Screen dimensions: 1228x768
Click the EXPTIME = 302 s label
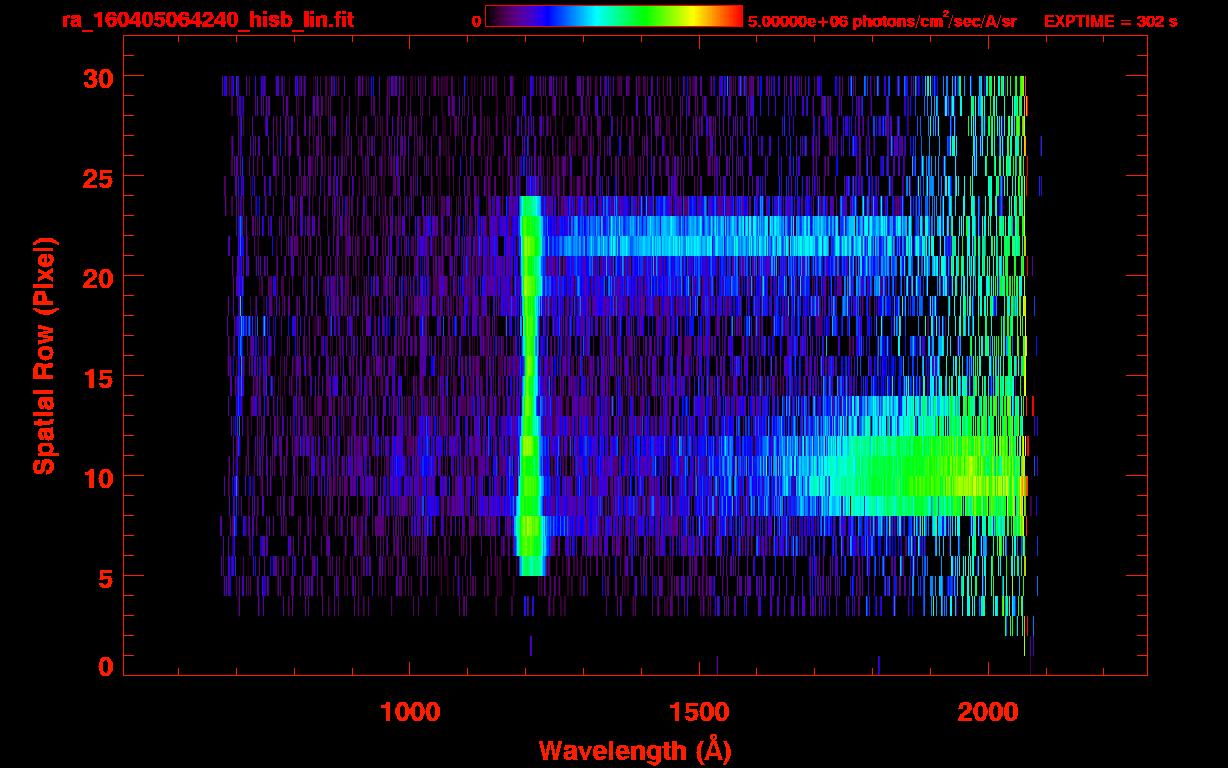[x=1110, y=21]
